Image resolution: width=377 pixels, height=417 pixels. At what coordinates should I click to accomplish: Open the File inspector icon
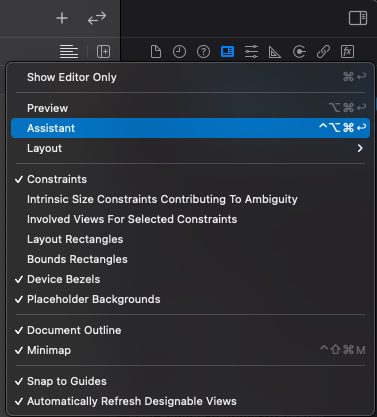coord(156,52)
